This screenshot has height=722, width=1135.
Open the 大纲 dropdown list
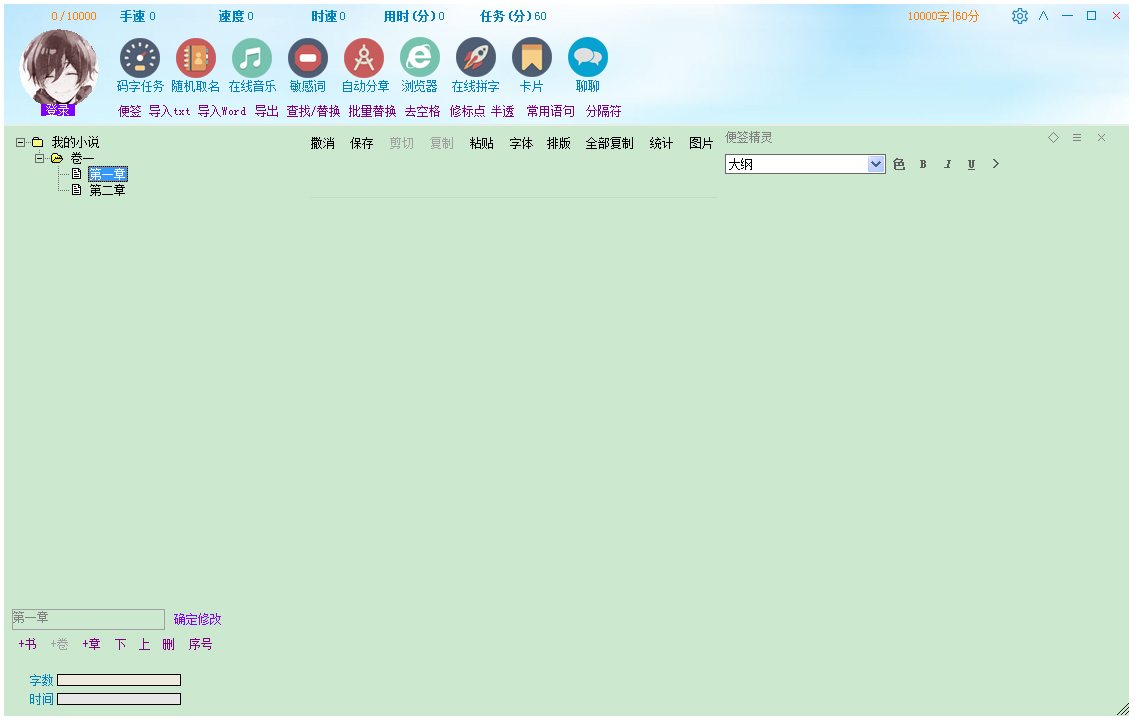(x=876, y=164)
